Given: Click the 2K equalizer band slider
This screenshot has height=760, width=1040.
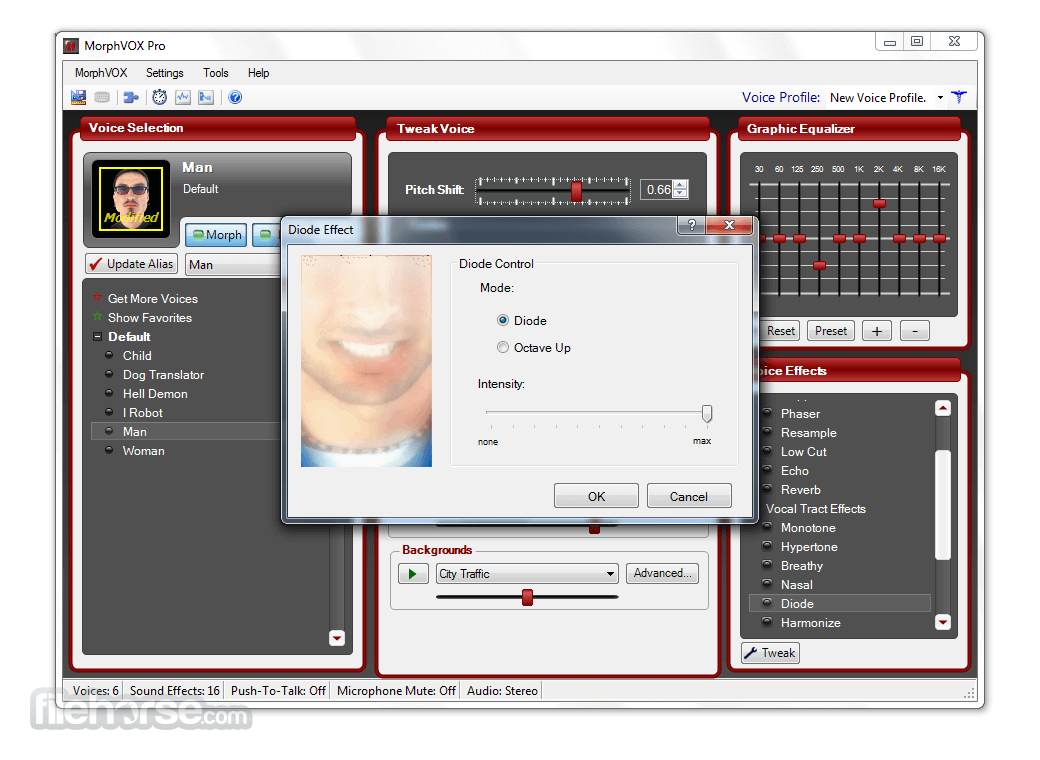Looking at the screenshot, I should pos(879,204).
